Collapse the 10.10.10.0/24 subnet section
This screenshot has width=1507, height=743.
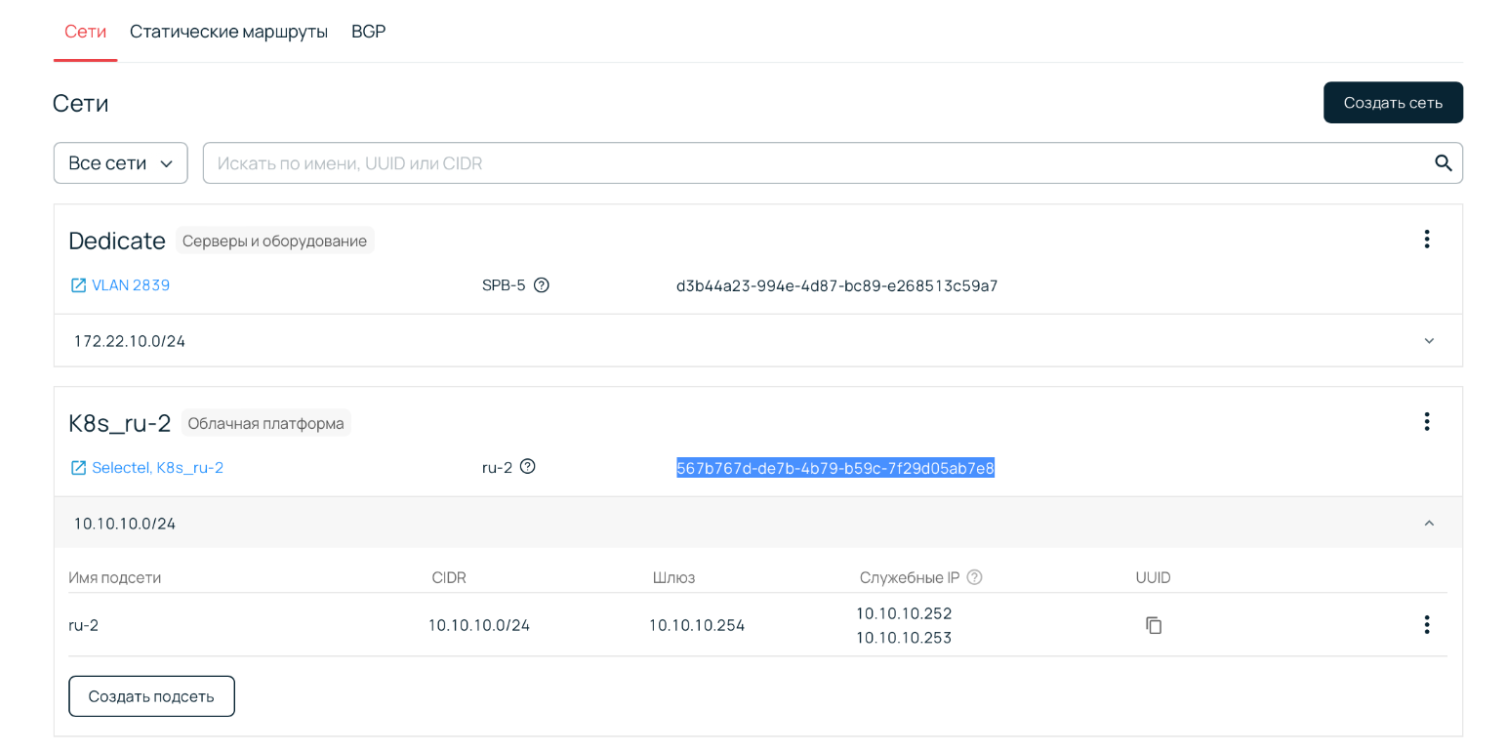1429,523
